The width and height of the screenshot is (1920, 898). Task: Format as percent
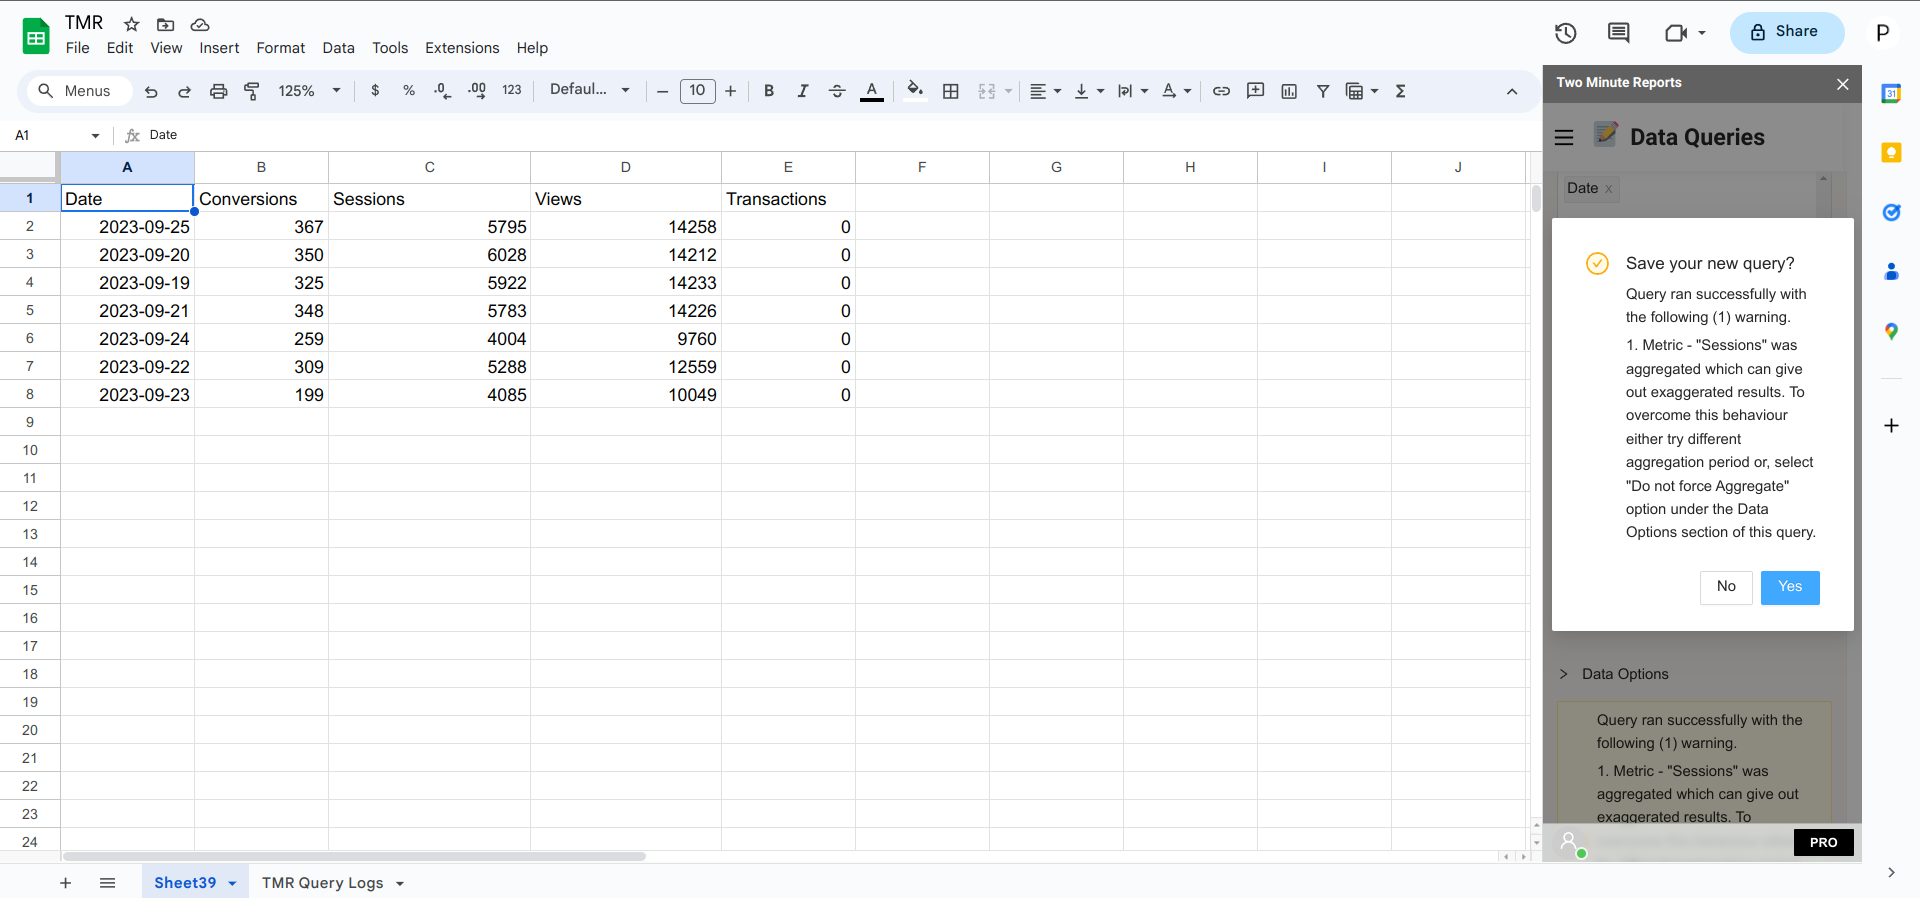point(409,91)
